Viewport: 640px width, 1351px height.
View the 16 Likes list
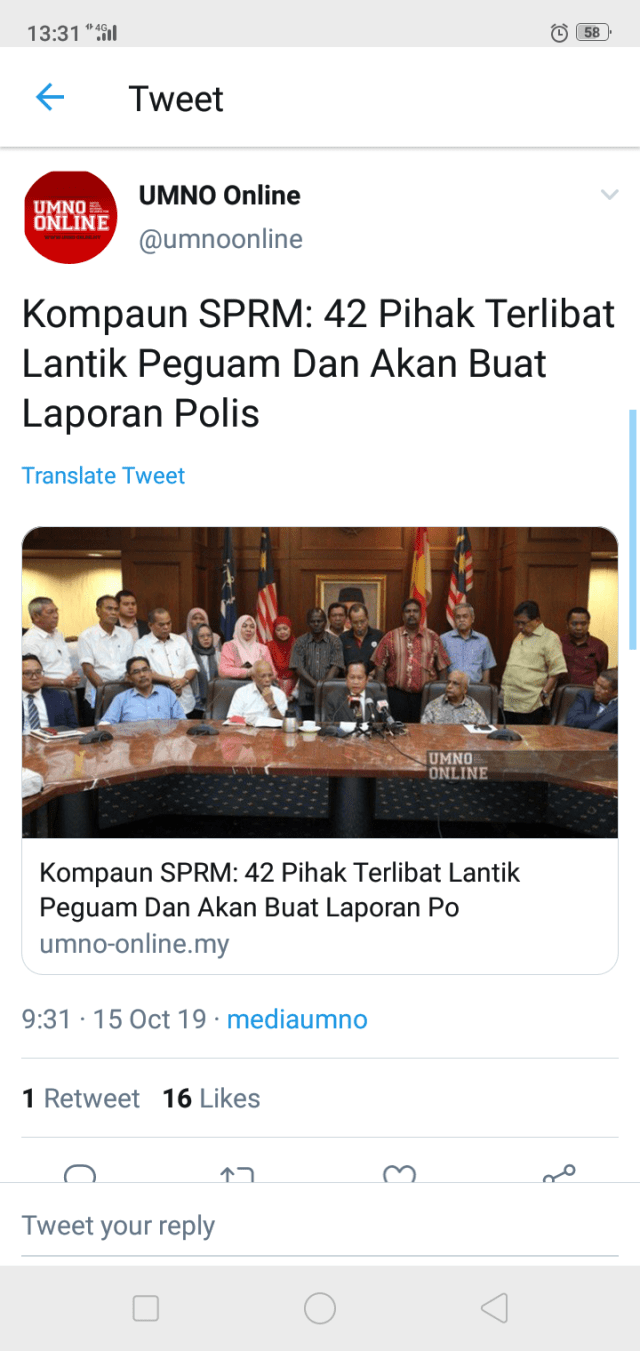211,1098
